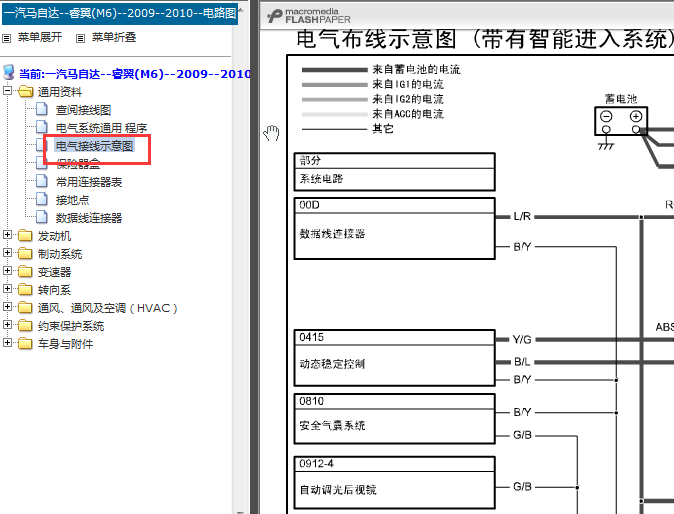Click the title bar 一汽马自达--睿翼(M6)--2009--2010--电路图

pos(120,13)
